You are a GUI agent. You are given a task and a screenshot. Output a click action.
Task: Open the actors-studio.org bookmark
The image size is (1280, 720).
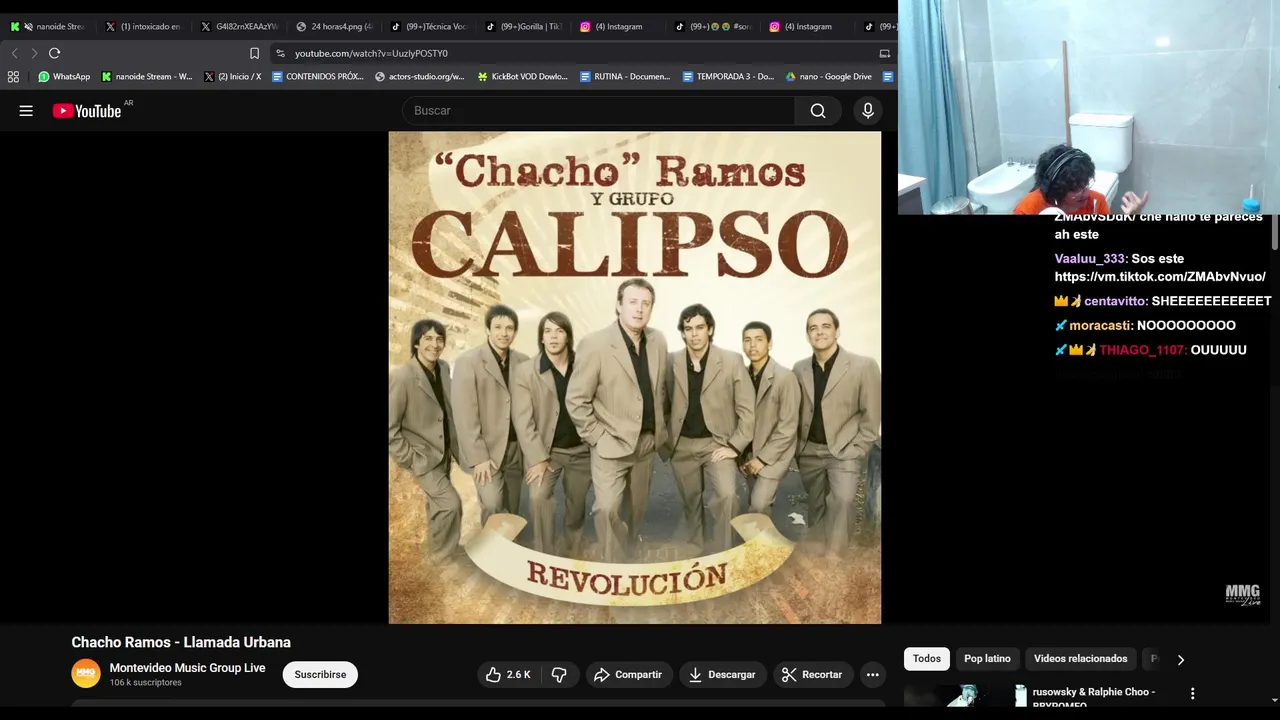pyautogui.click(x=420, y=76)
